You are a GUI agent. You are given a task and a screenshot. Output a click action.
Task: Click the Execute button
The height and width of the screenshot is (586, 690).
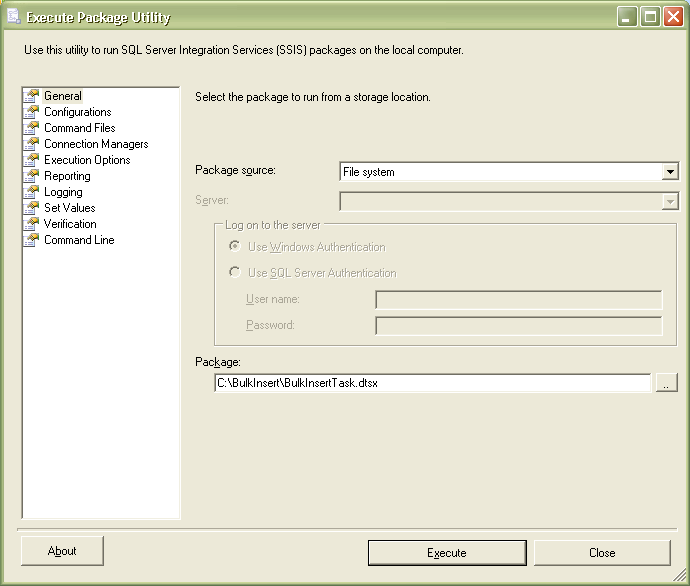[447, 553]
